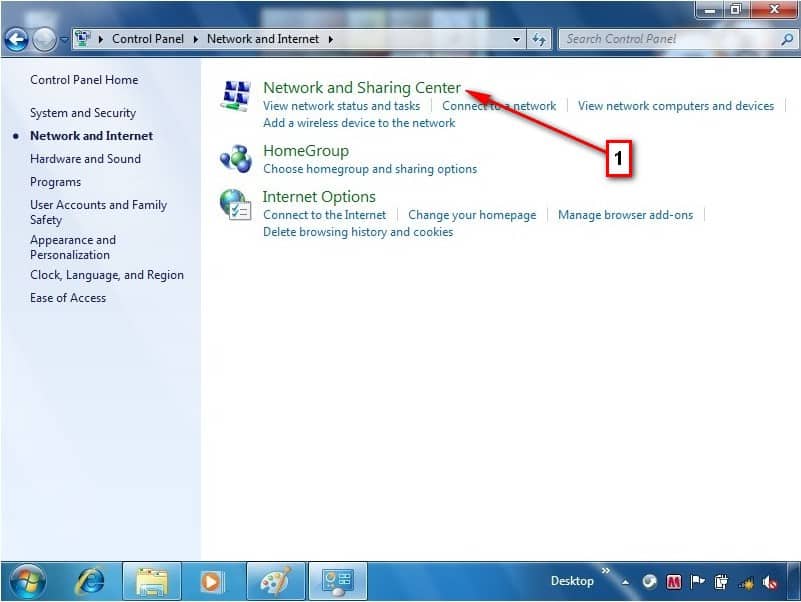Open Clock, Language, and Region
The width and height of the screenshot is (801, 602).
click(107, 275)
